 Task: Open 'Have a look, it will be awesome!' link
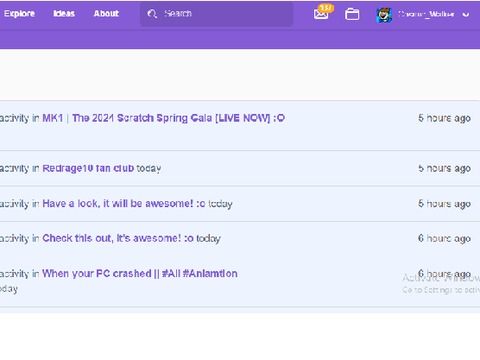point(124,203)
